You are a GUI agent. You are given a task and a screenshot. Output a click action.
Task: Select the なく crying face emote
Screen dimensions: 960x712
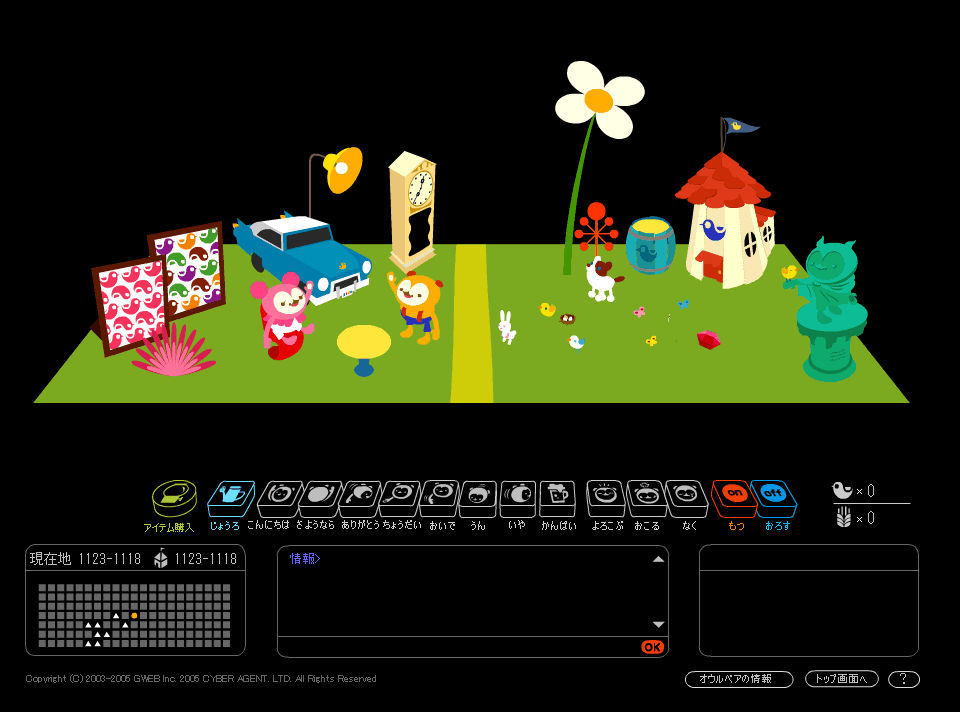(687, 497)
